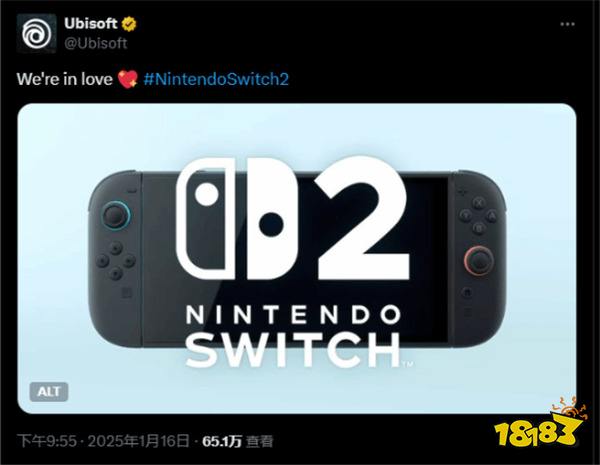Screen dimensions: 600x465
Task: Click the Ubisoft swirl profile avatar
Action: (x=36, y=34)
